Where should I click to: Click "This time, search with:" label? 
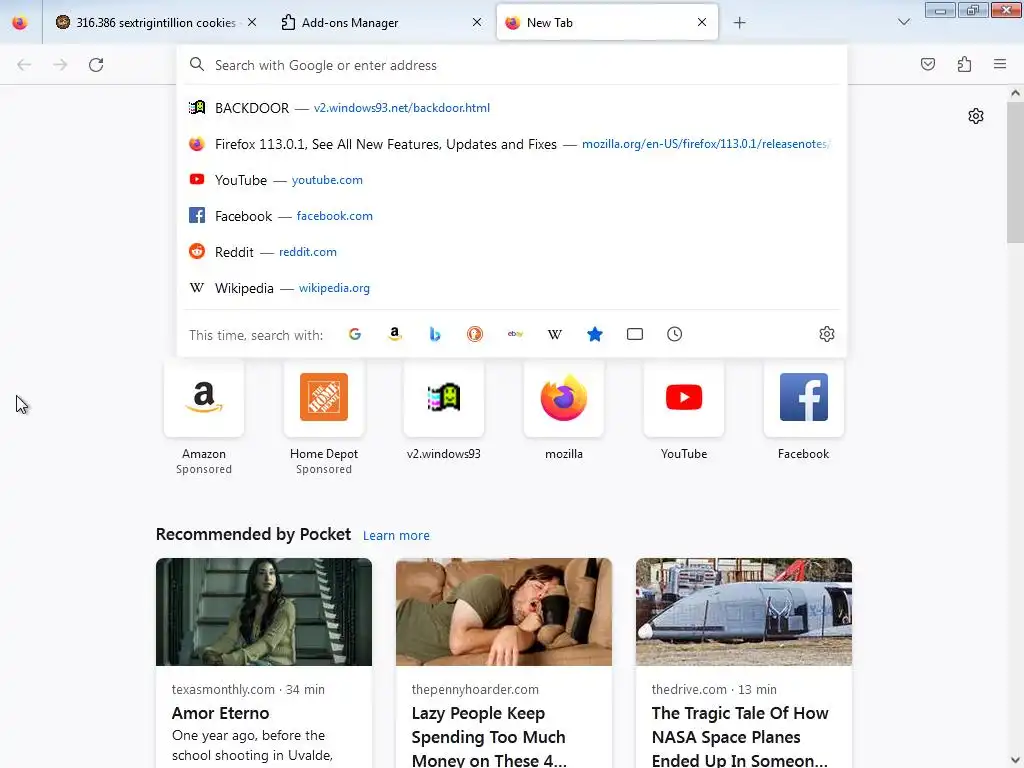(x=256, y=335)
